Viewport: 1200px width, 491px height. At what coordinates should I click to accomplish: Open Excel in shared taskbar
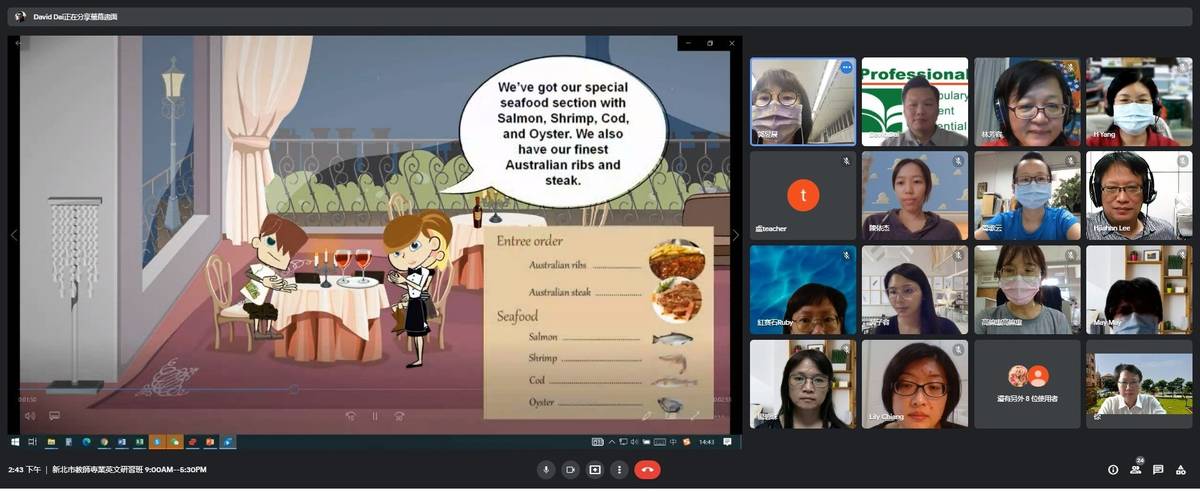[139, 441]
